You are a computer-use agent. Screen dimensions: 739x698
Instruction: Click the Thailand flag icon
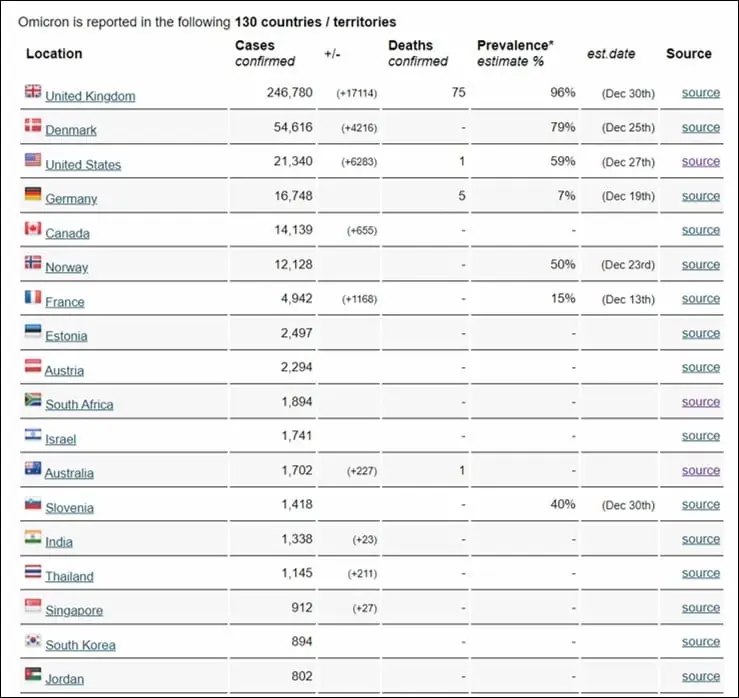click(33, 572)
